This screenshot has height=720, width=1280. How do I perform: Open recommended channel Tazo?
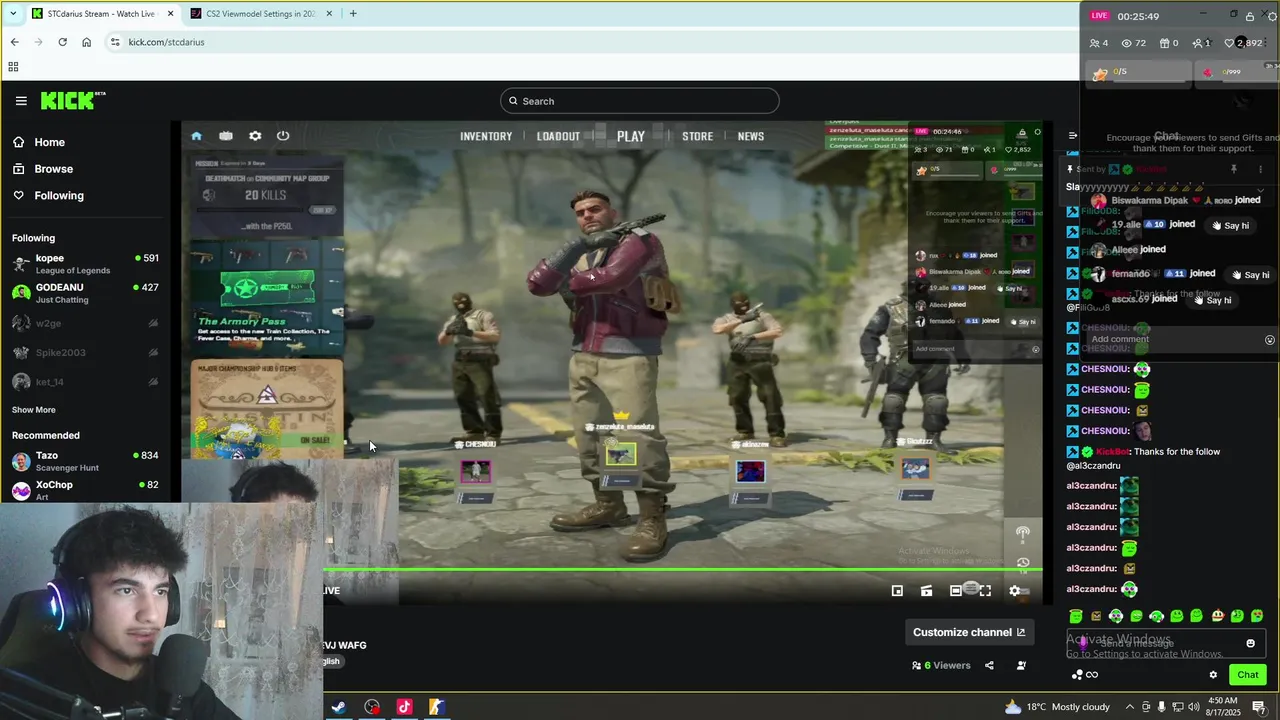tap(85, 461)
